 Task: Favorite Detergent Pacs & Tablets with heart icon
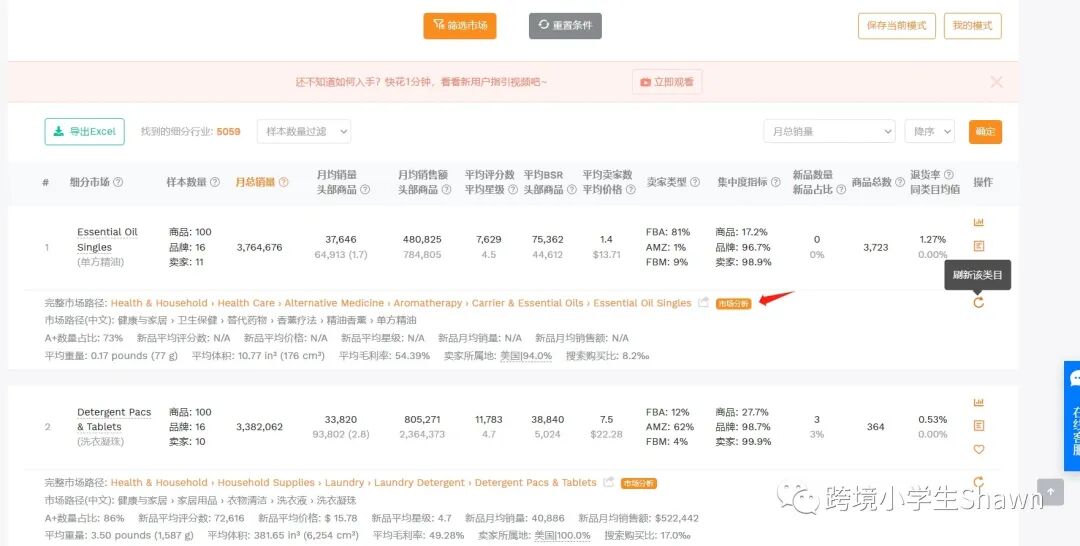point(978,450)
